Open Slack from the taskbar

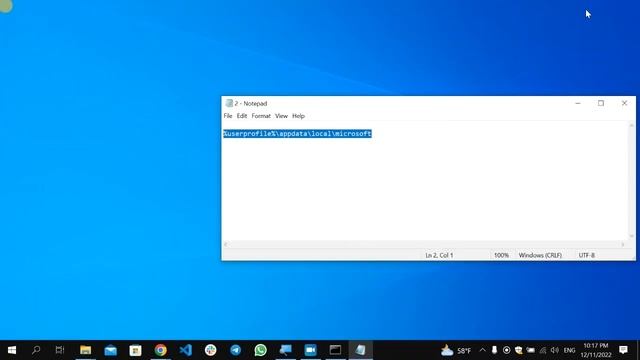(x=211, y=350)
